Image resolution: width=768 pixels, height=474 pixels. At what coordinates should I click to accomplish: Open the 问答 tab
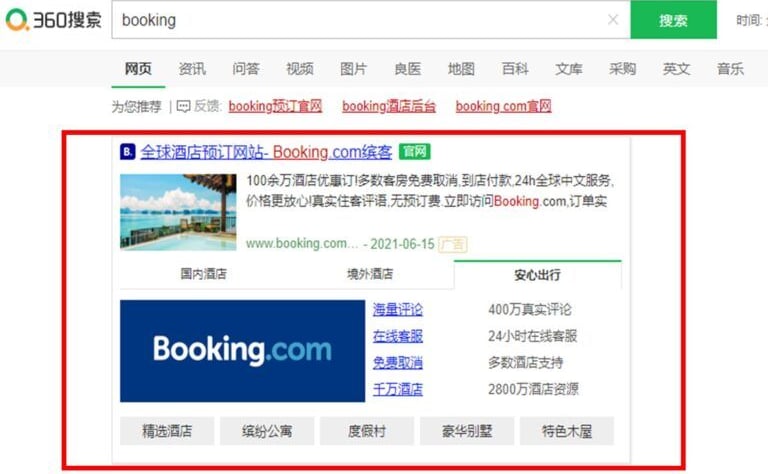pos(246,69)
